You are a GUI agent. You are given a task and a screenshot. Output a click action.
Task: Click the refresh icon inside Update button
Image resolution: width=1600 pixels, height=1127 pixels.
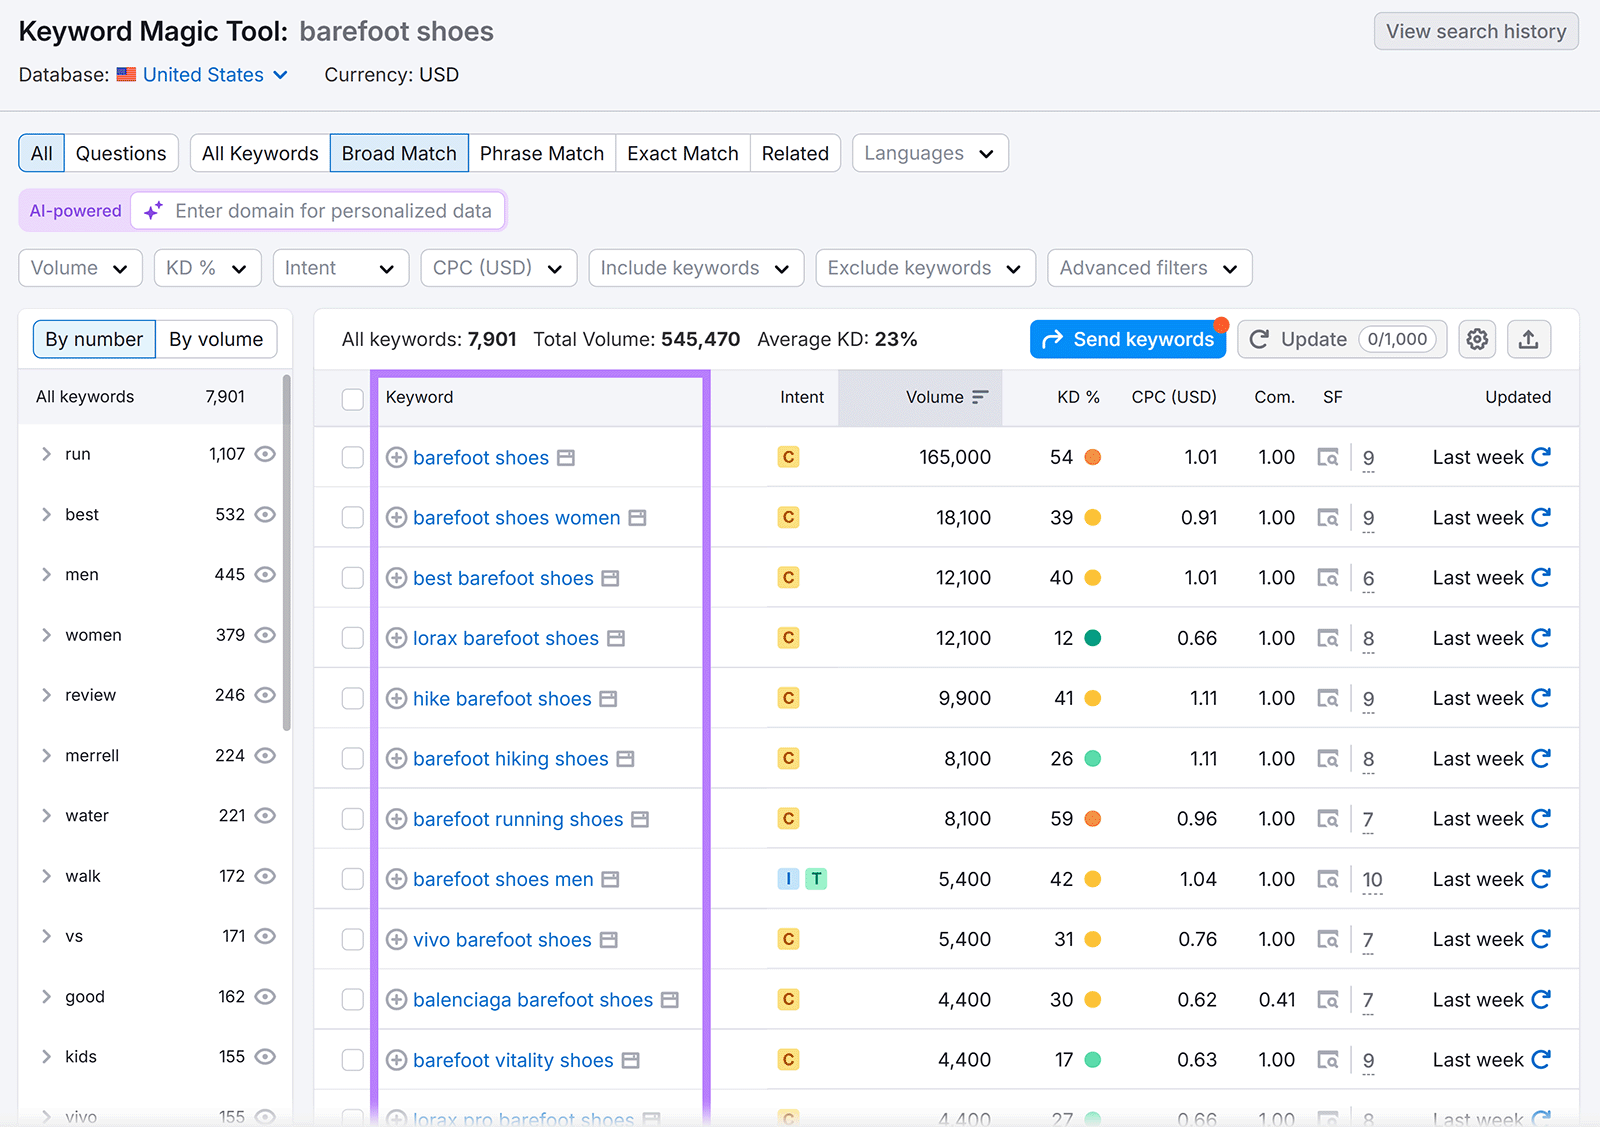click(x=1259, y=339)
